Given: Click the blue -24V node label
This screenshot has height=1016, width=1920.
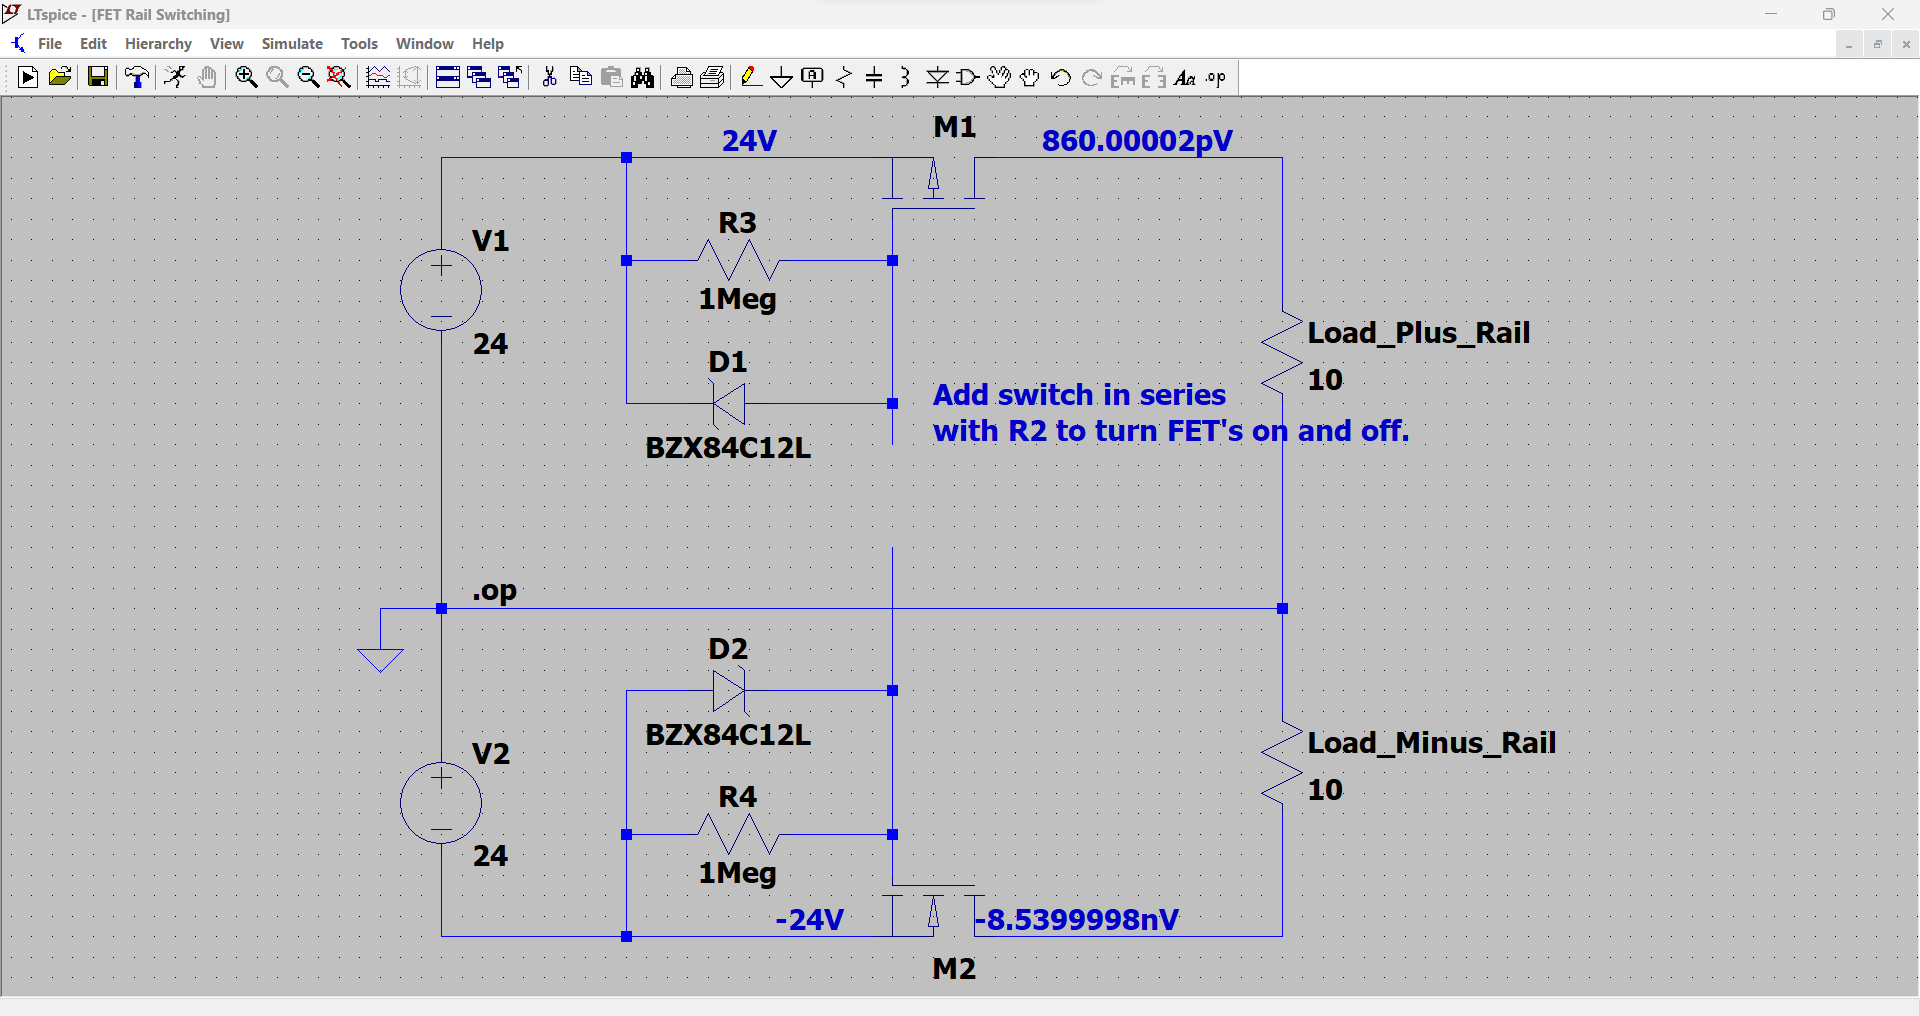Looking at the screenshot, I should click(810, 920).
